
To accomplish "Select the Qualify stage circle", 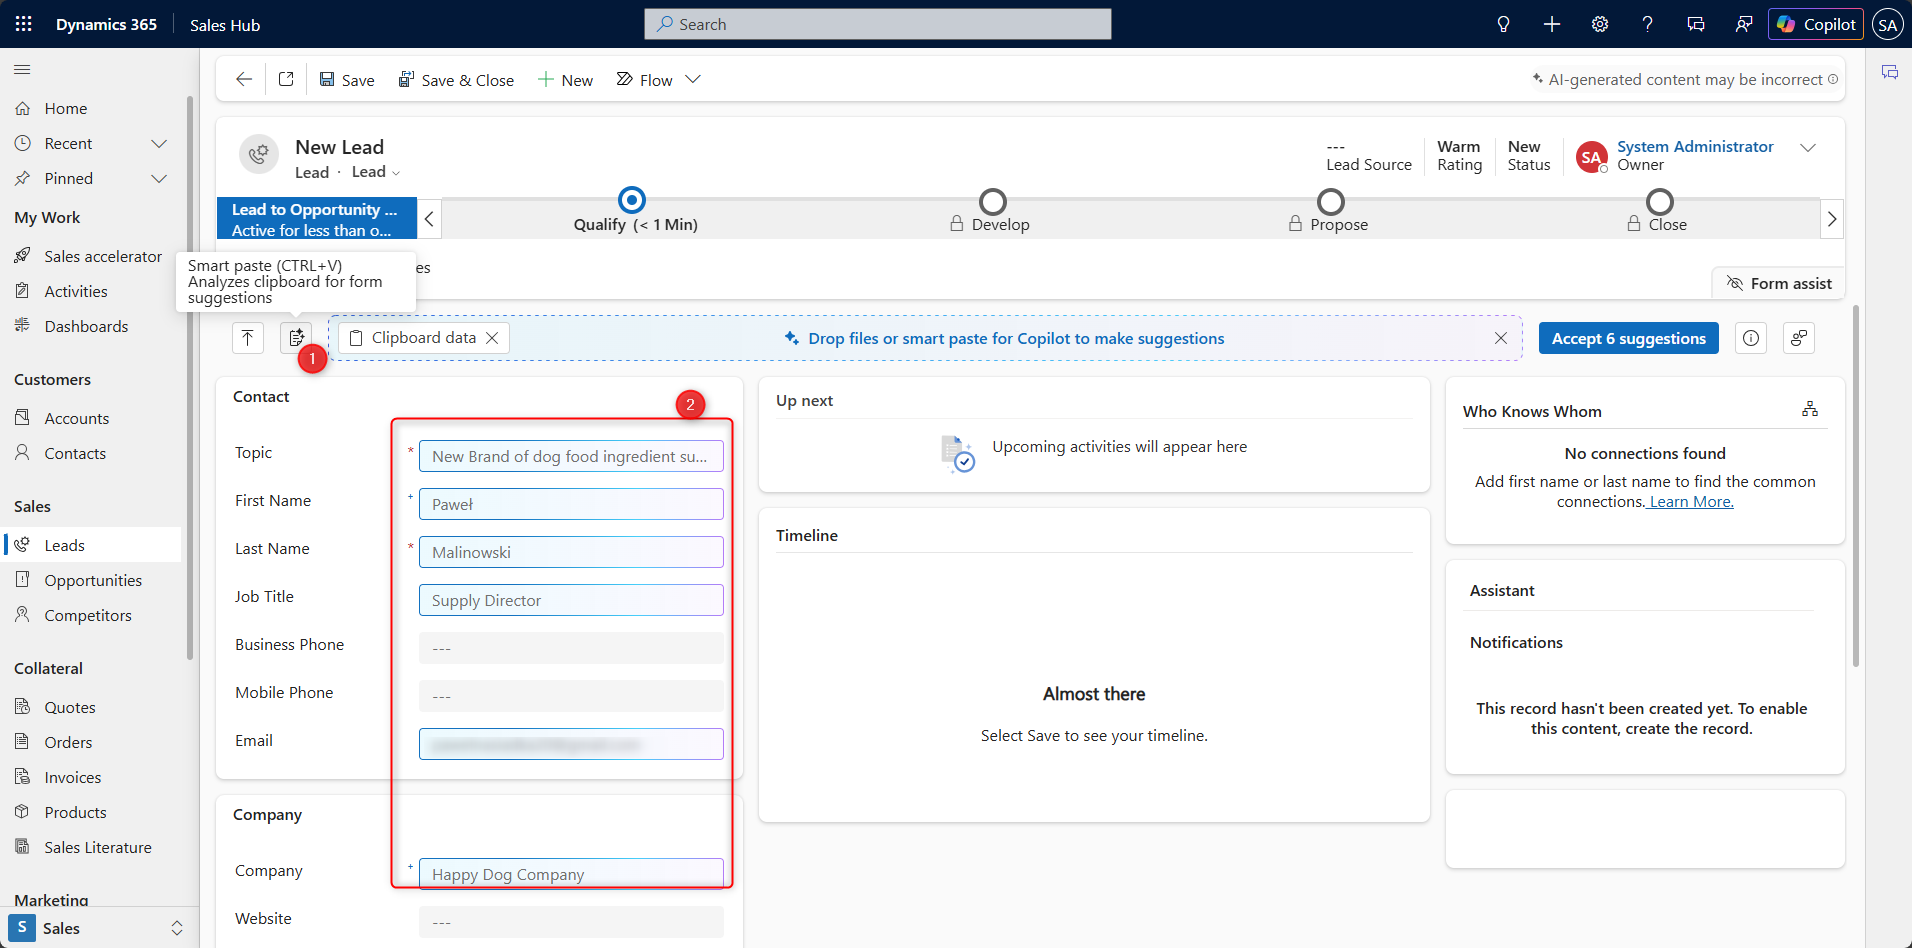I will tap(632, 201).
